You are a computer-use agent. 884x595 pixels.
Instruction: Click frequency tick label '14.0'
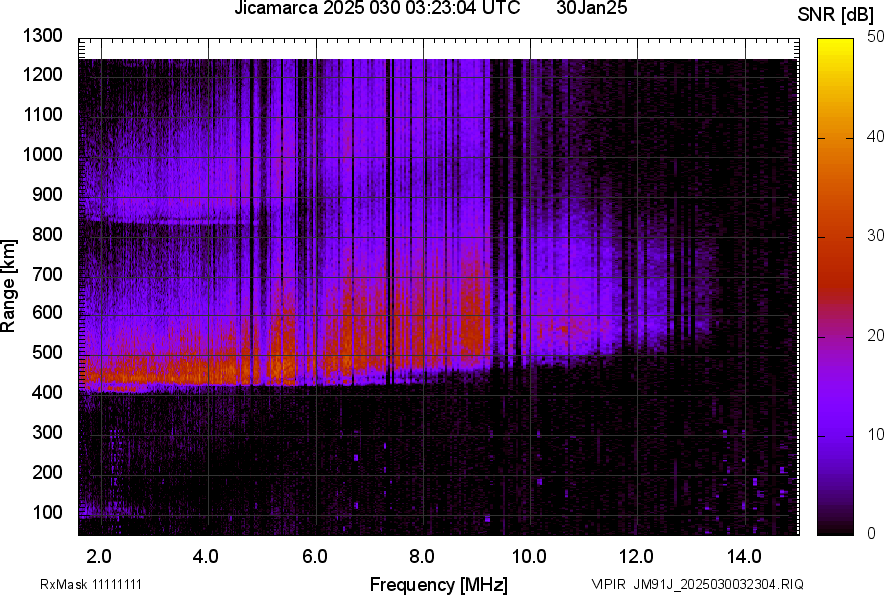tap(744, 557)
